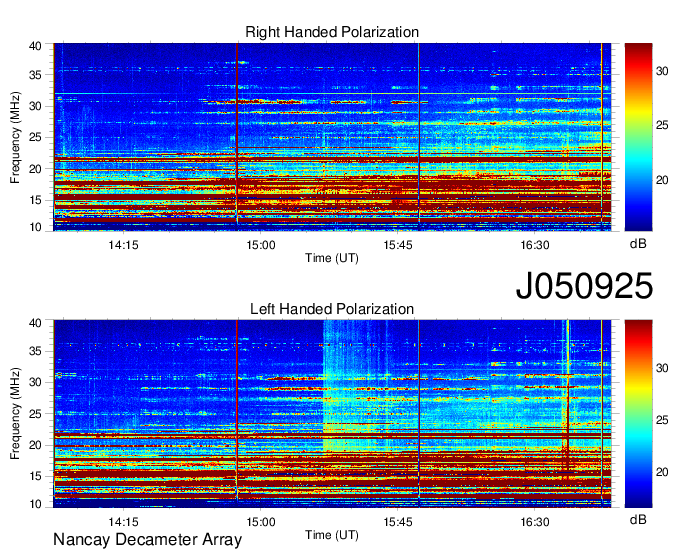Viewport: 680px width, 552px height.
Task: Click the "30" value on the Left Handed colorbar
Action: pyautogui.click(x=662, y=368)
